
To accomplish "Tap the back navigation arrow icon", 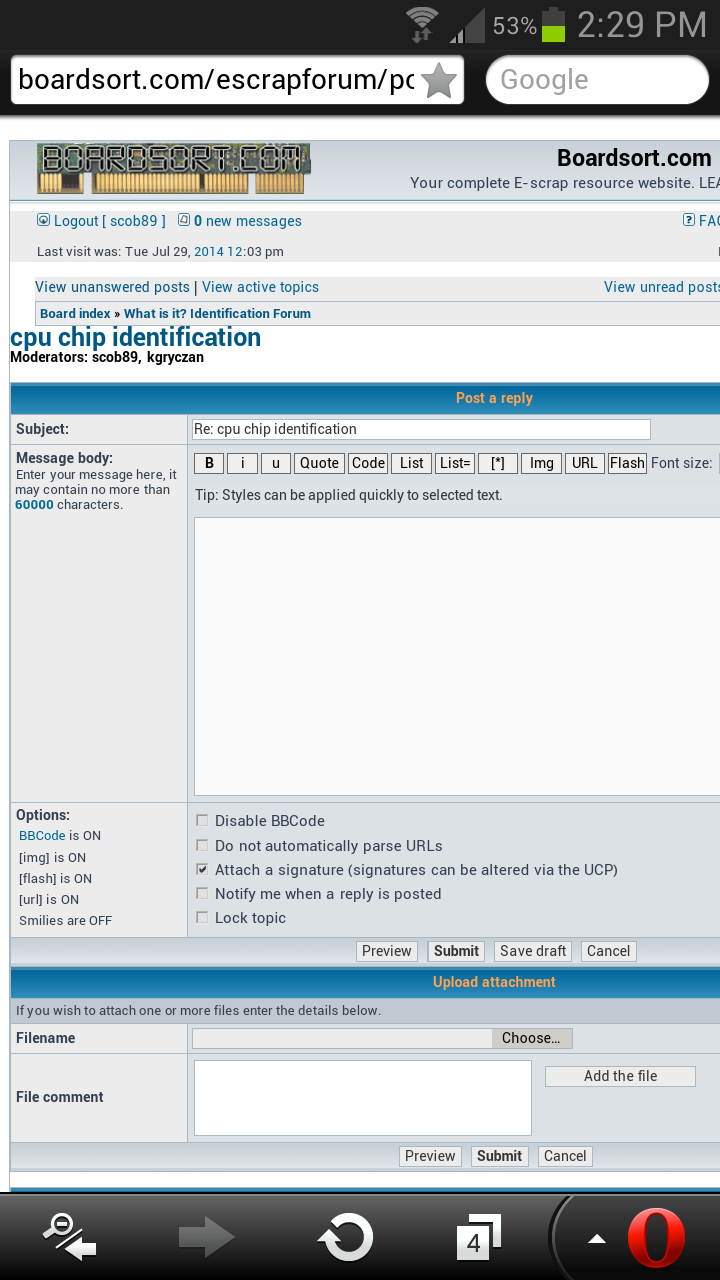I will (70, 1236).
